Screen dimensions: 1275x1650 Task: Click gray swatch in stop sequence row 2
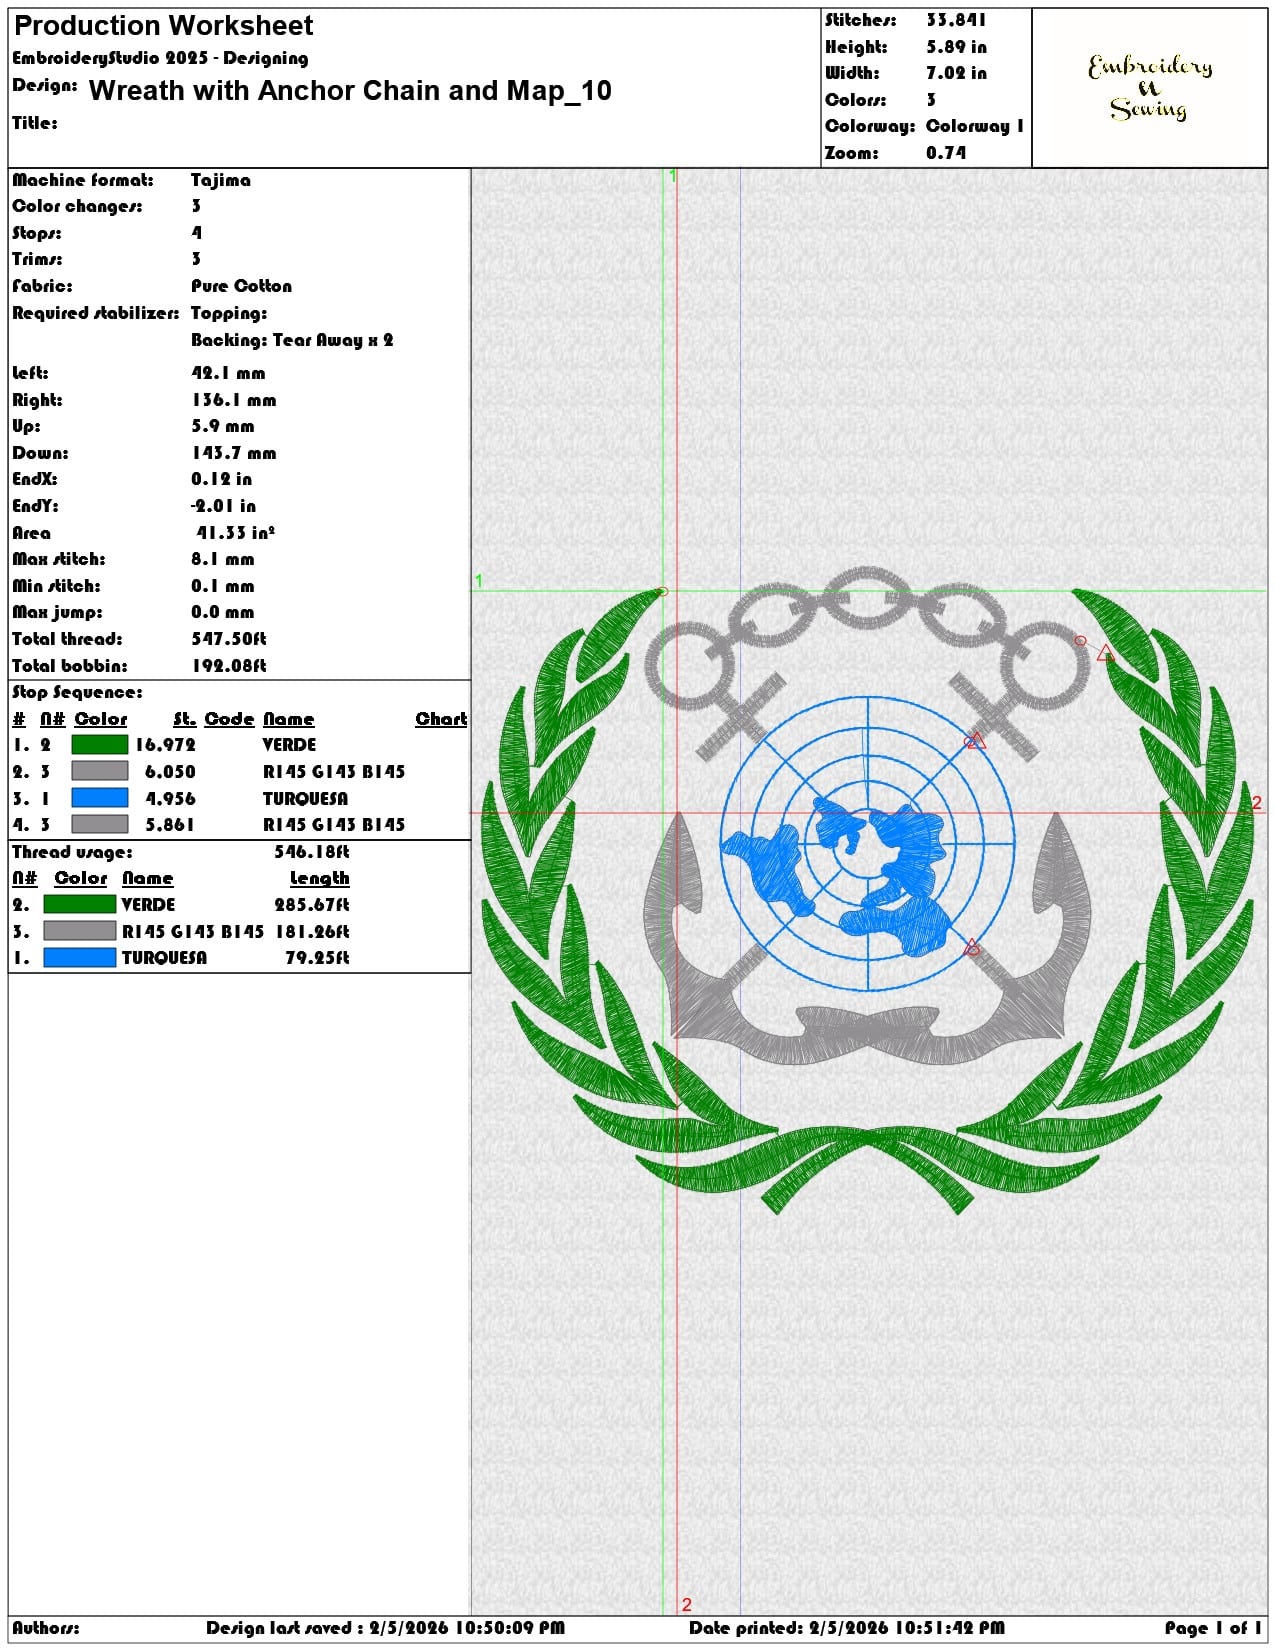(x=100, y=771)
